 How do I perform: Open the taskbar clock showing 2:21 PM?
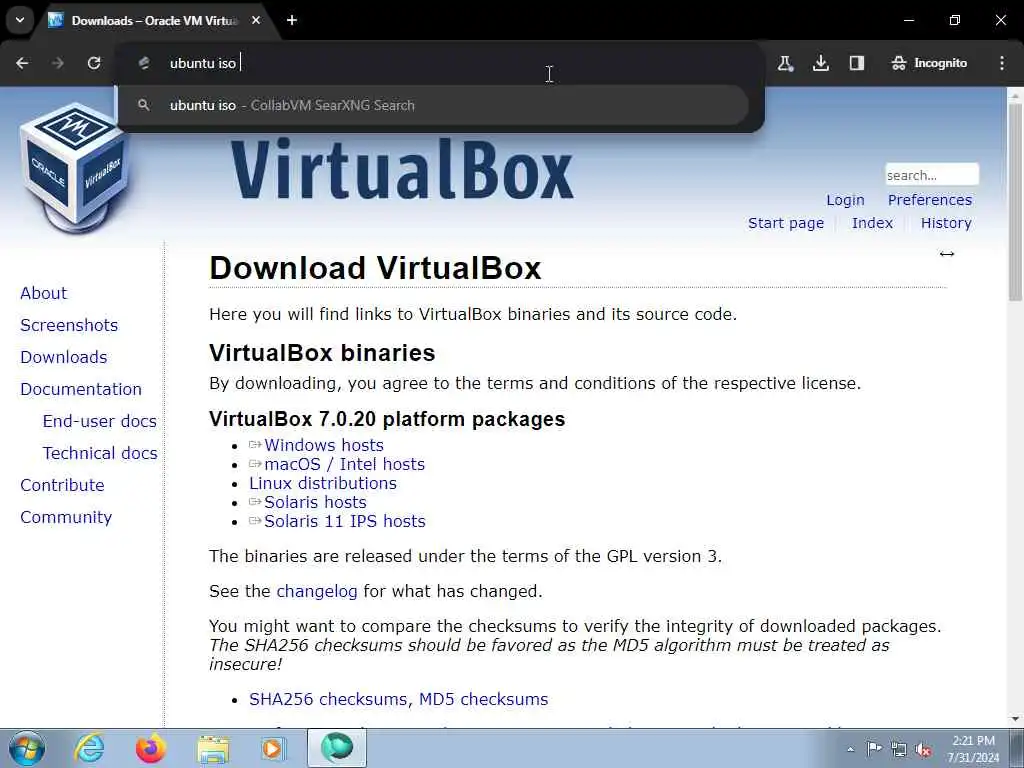click(x=973, y=749)
